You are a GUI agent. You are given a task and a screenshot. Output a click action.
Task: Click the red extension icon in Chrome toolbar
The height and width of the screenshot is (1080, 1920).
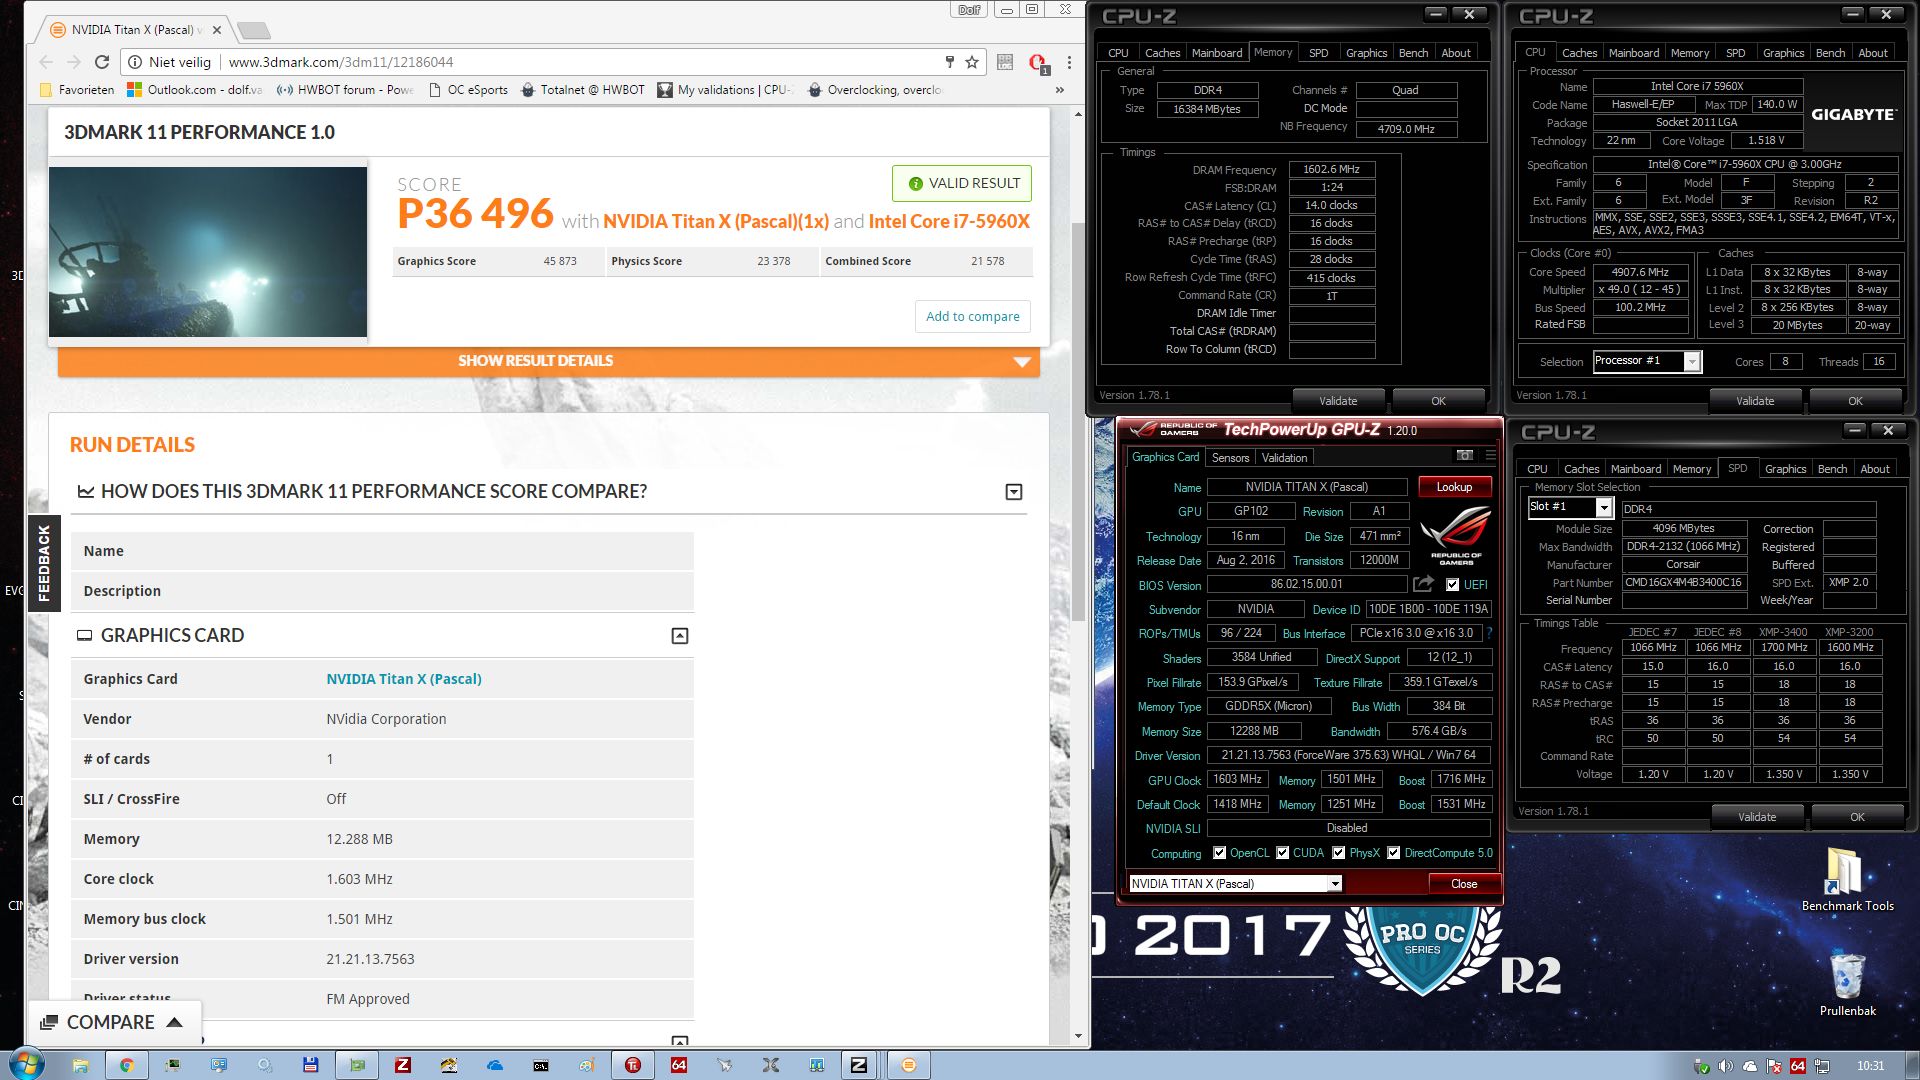pos(1038,63)
